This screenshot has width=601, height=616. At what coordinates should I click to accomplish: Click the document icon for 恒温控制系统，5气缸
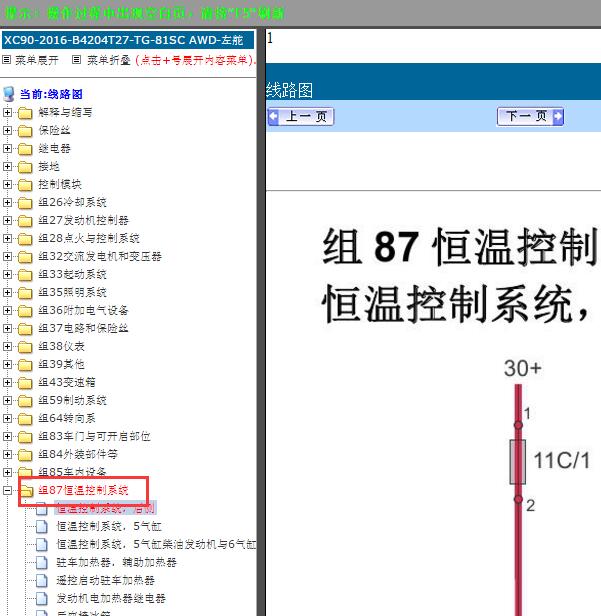coord(42,526)
